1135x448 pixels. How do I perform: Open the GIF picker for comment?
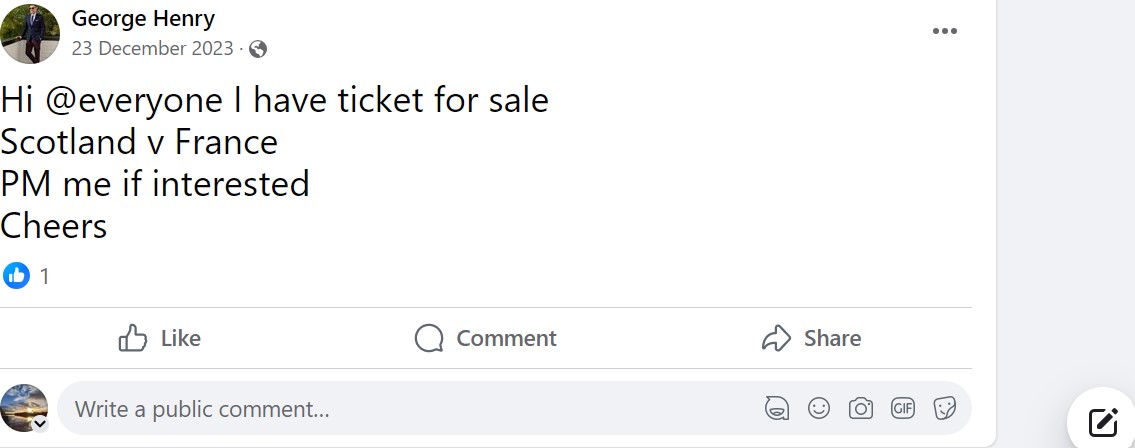tap(903, 408)
